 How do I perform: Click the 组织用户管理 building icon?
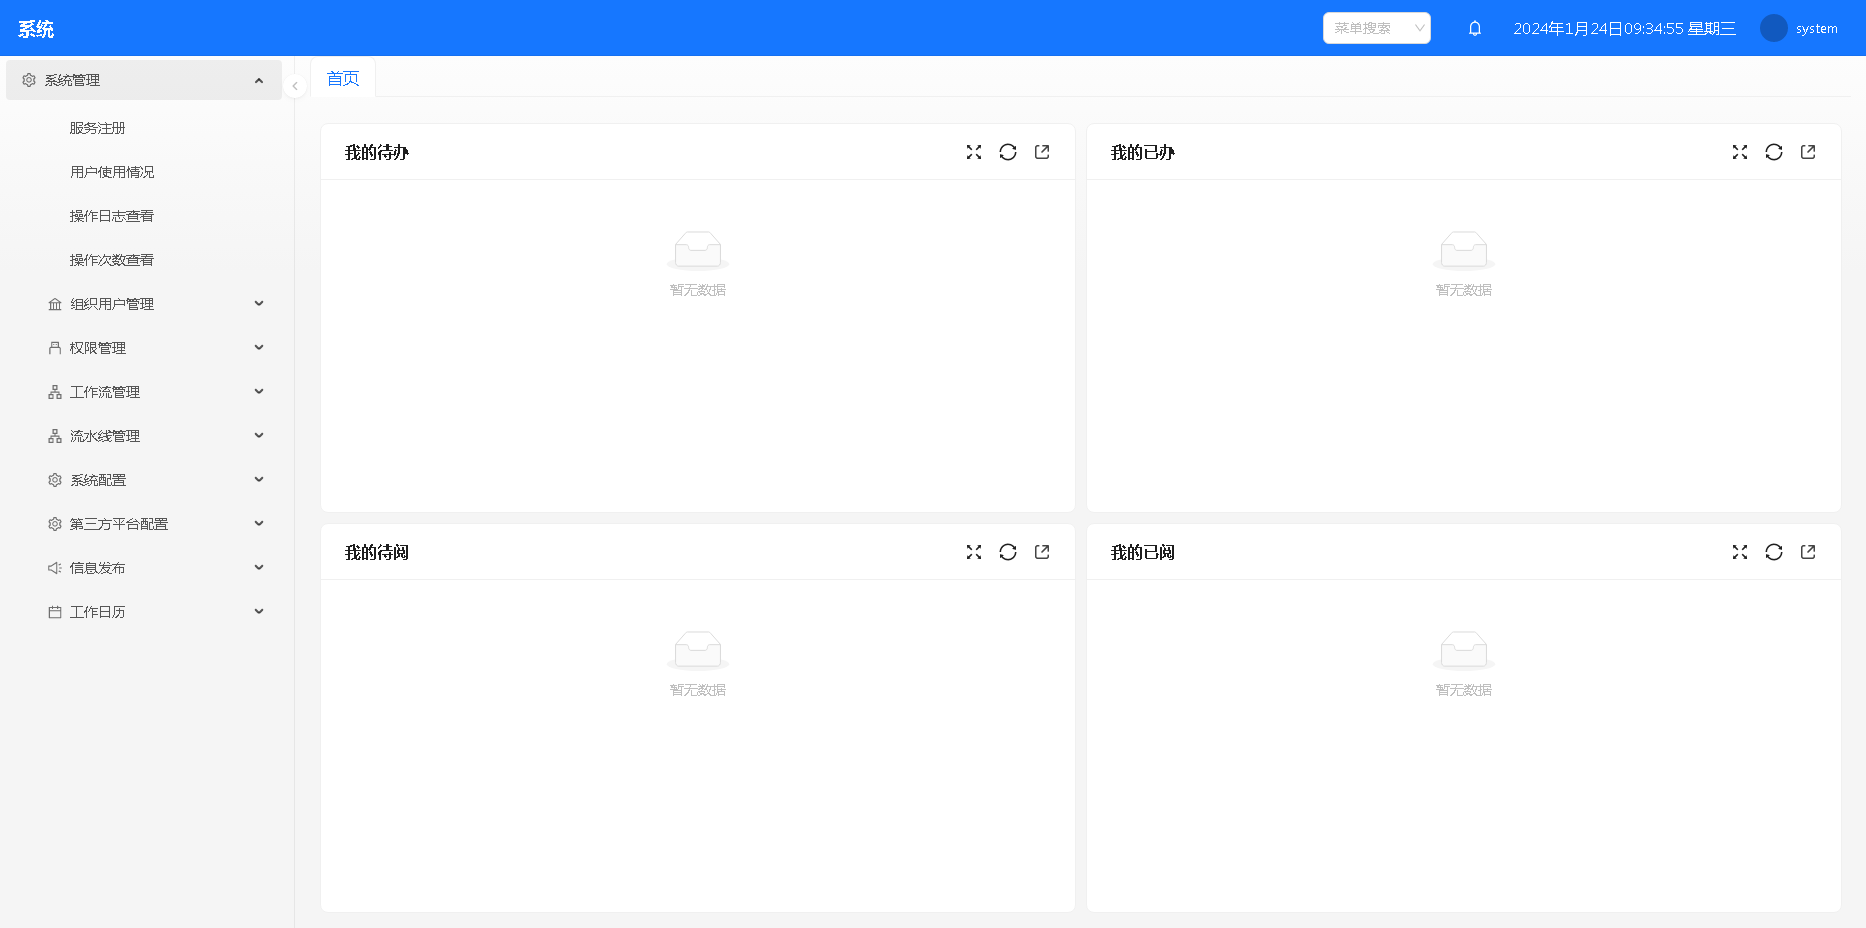[55, 304]
